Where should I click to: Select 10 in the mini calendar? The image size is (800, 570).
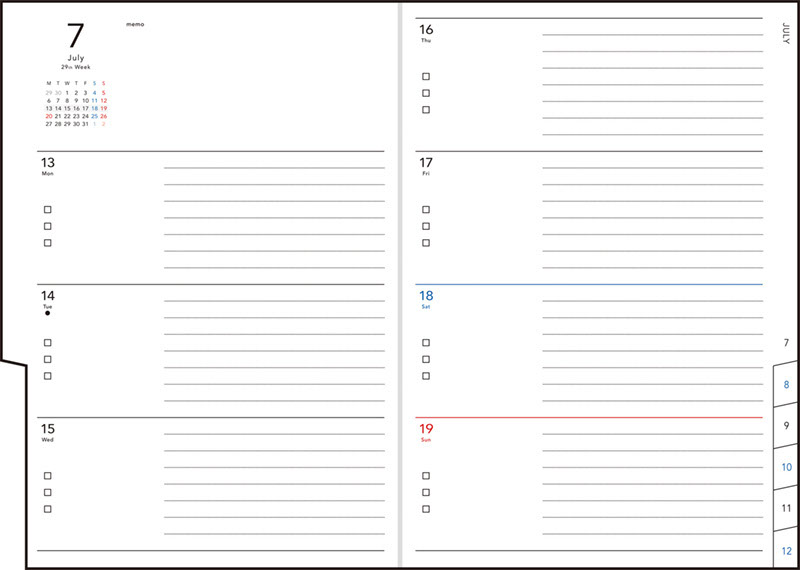click(x=85, y=101)
